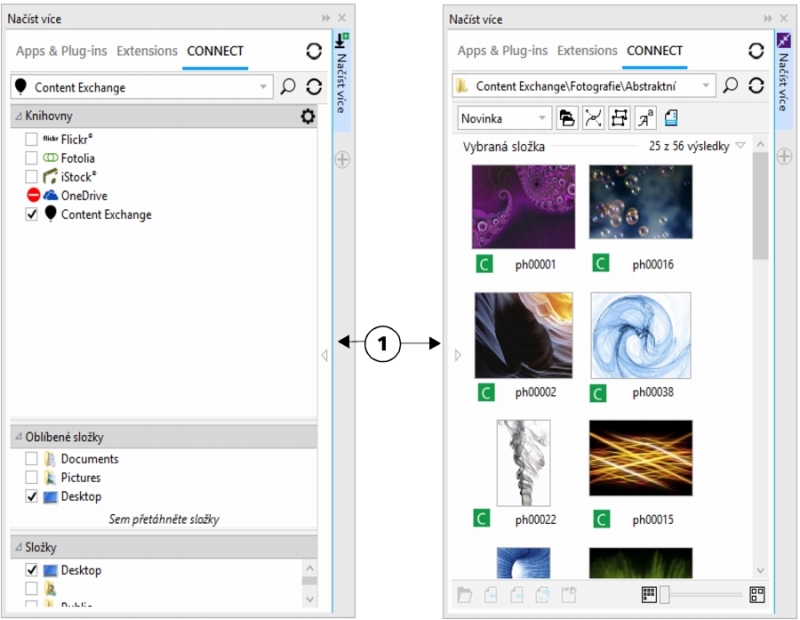Screen dimensions: 800x620
Task: Open the Extensions tab in right panel
Action: tap(587, 51)
